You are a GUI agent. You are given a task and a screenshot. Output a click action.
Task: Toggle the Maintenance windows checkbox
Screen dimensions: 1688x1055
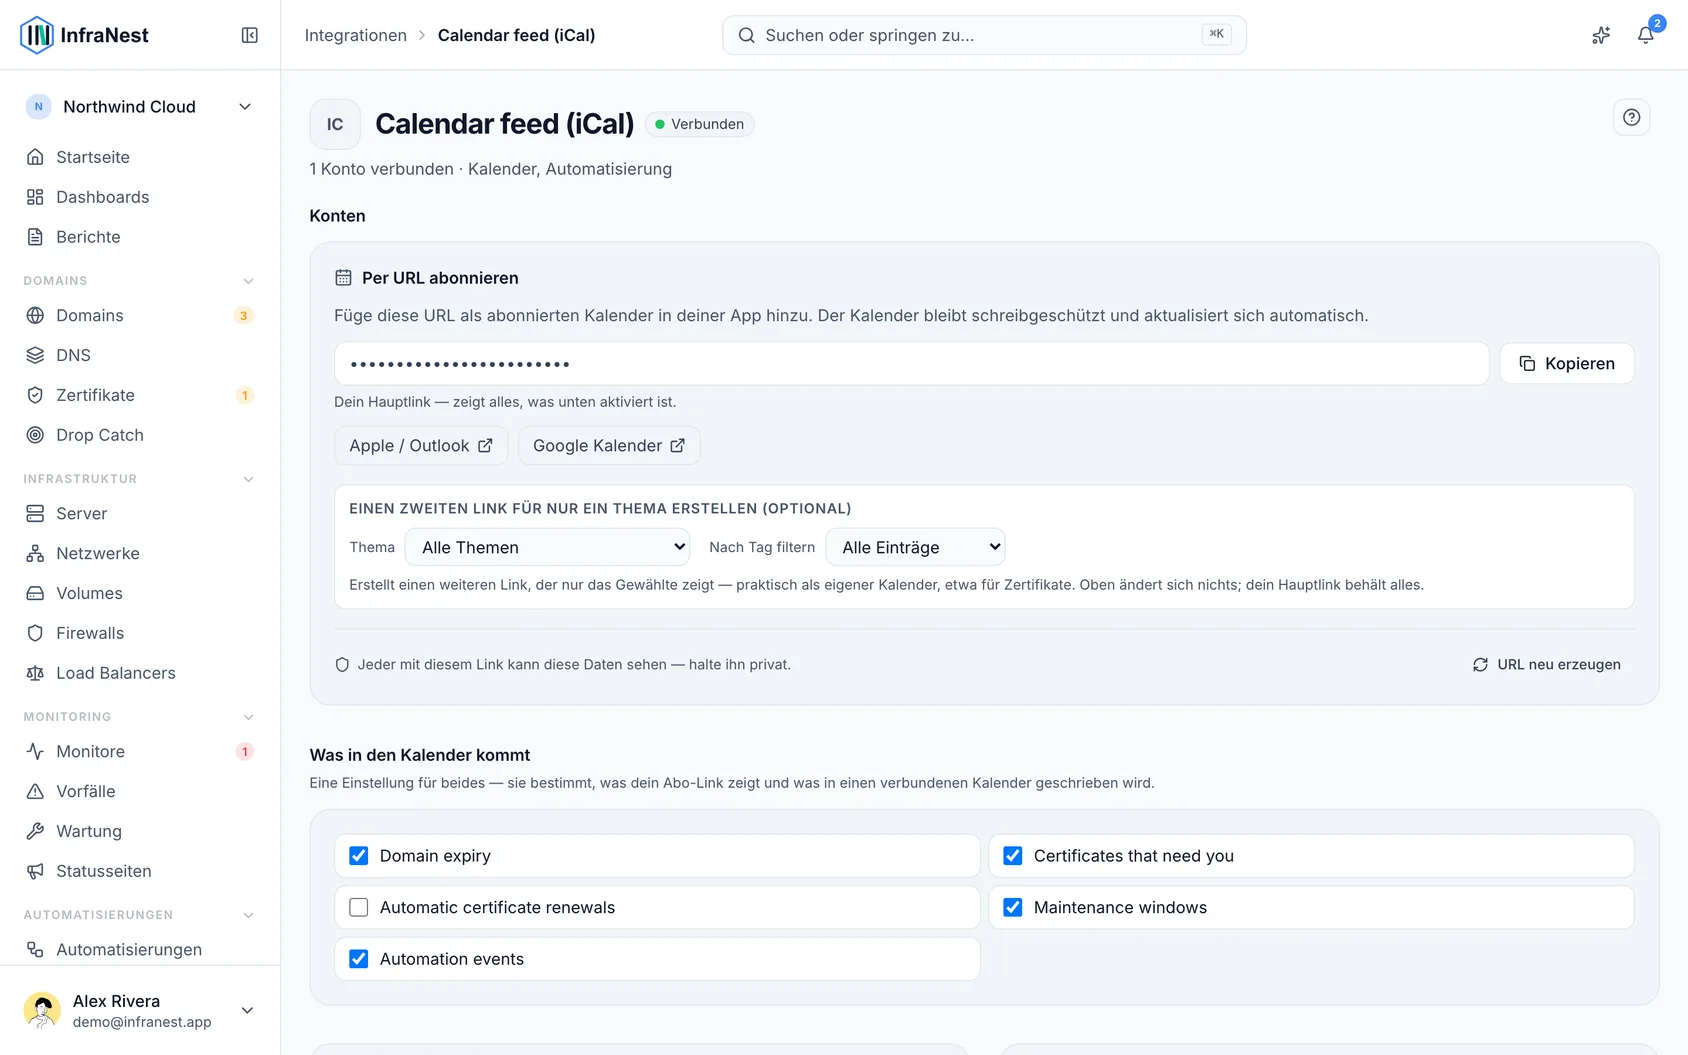[x=1012, y=908]
